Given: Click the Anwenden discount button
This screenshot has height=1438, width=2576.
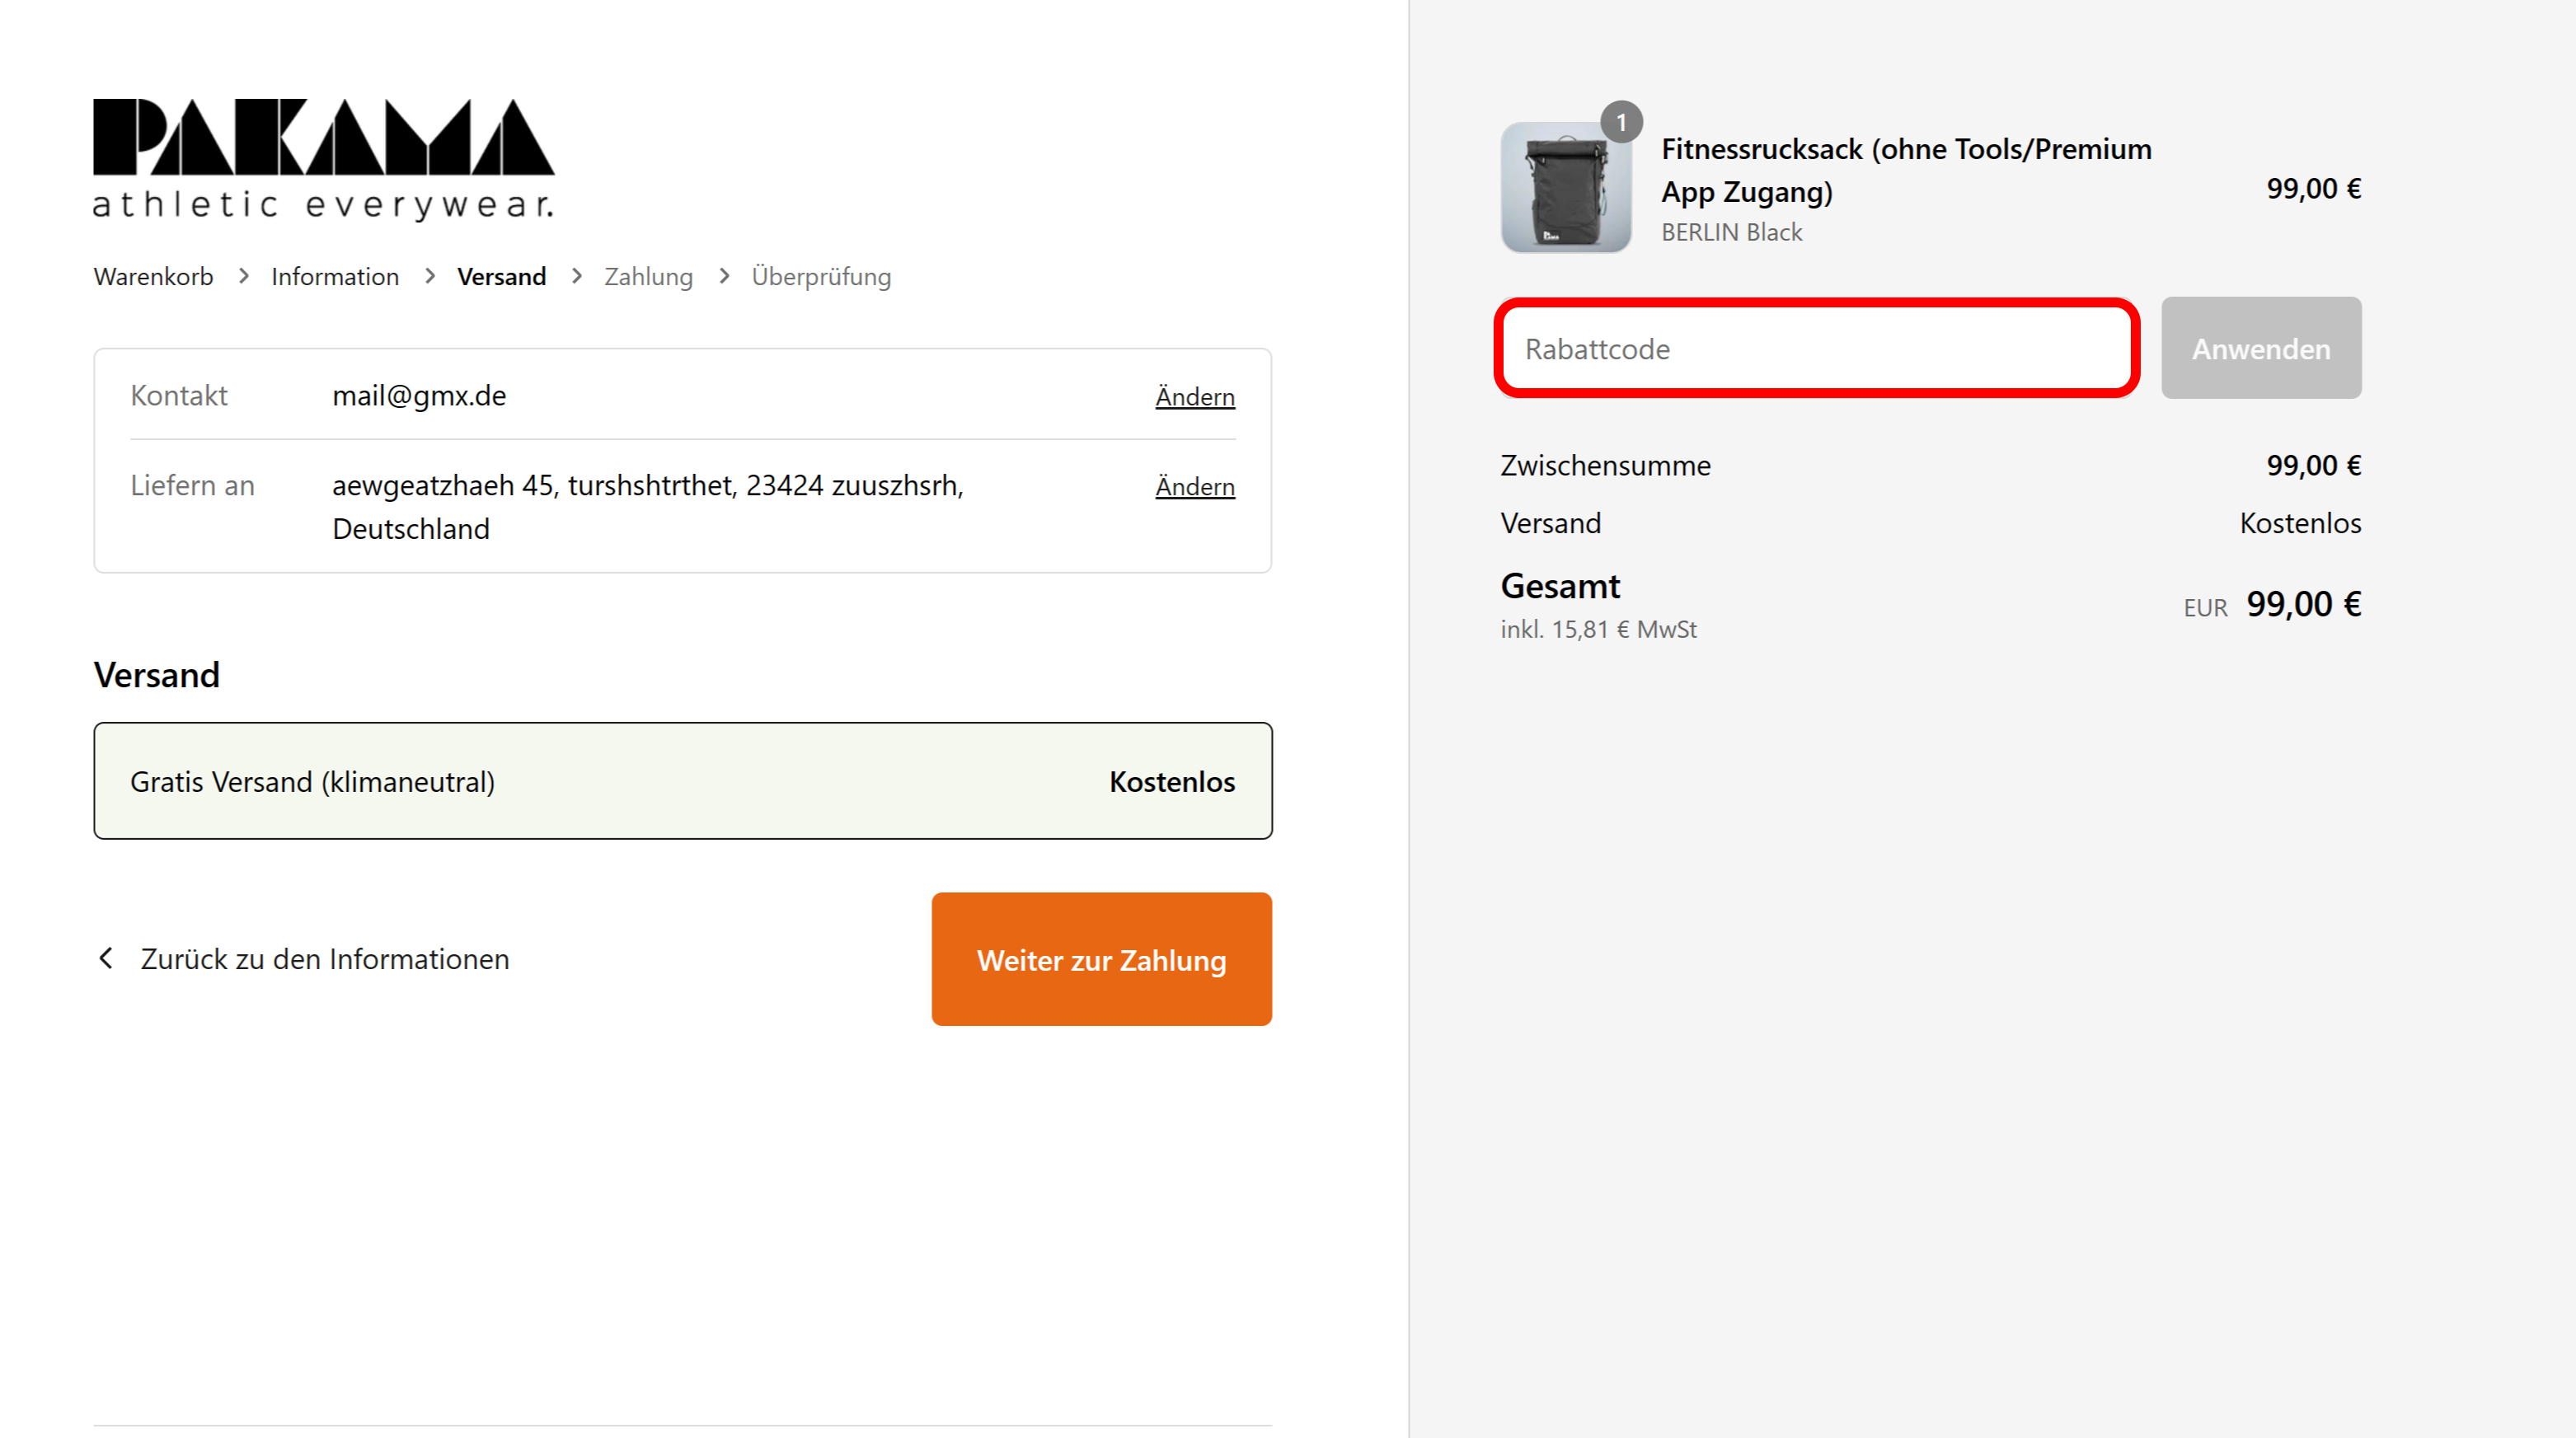Looking at the screenshot, I should 2261,348.
